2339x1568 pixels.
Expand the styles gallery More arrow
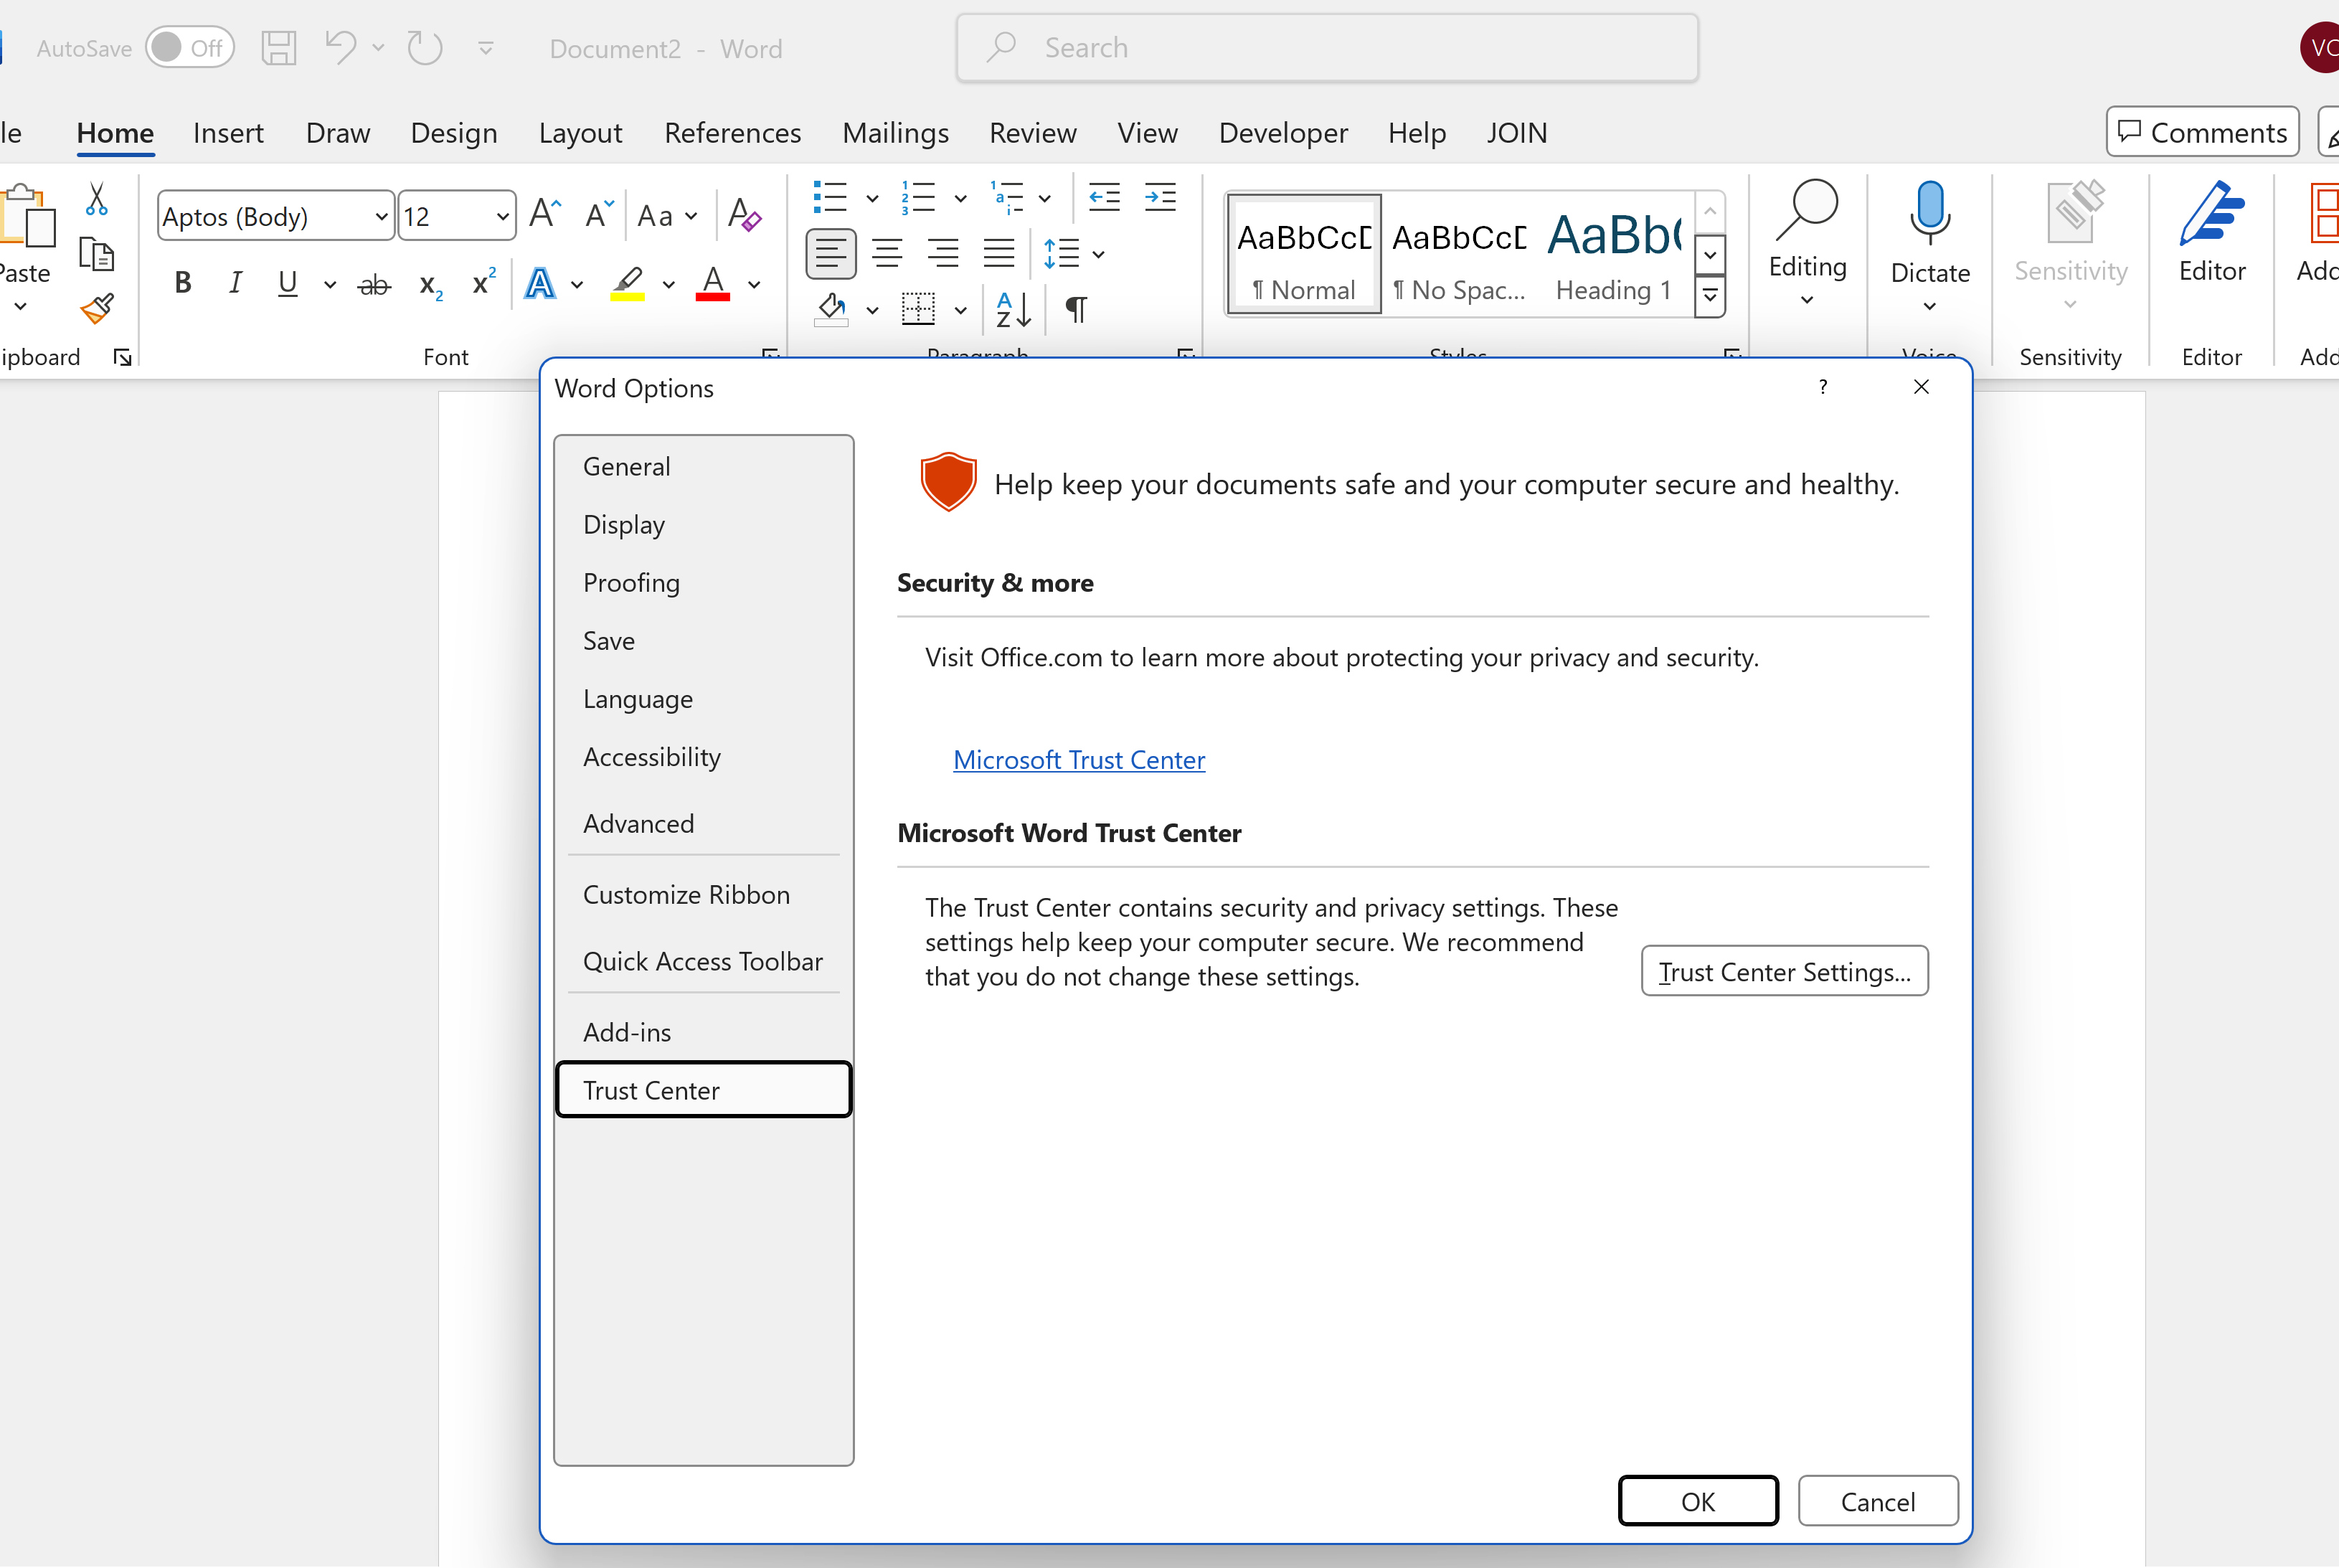coord(1710,296)
